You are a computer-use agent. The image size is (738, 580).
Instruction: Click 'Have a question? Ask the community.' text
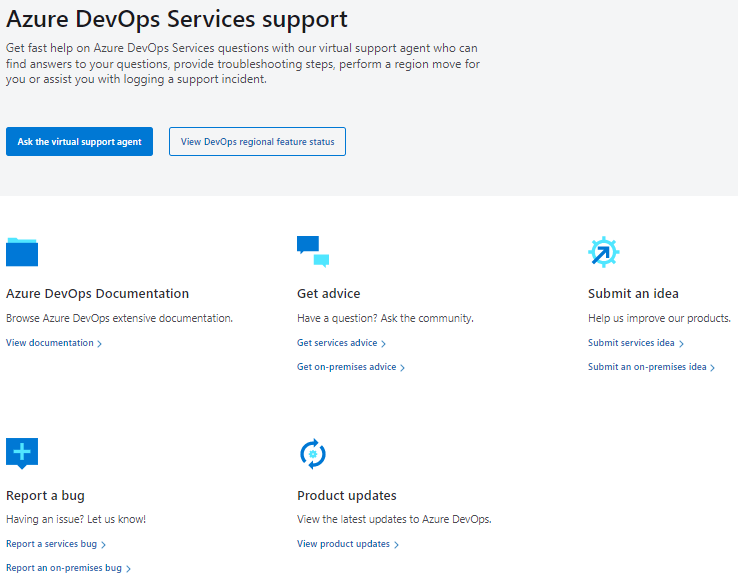click(385, 318)
